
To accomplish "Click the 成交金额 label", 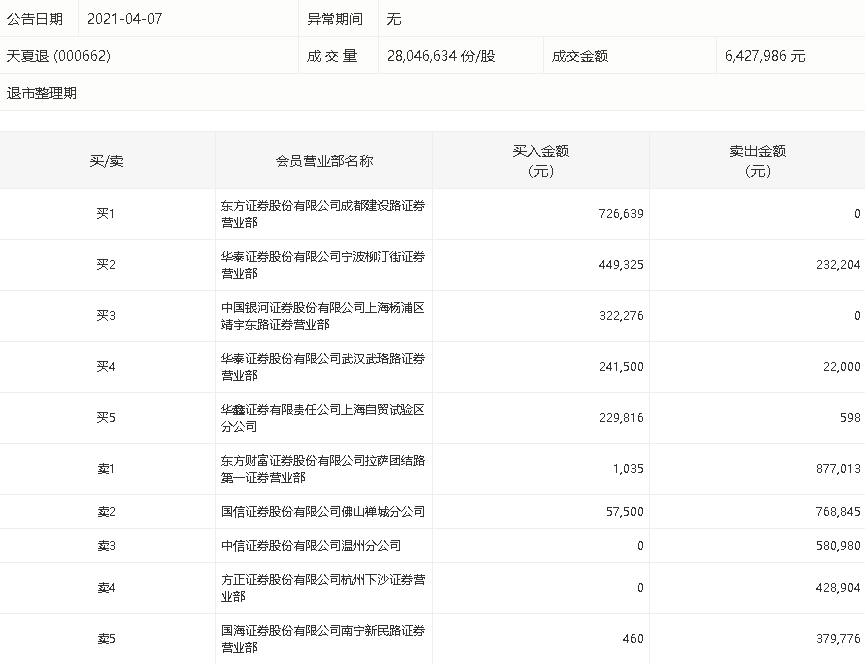I will [579, 56].
